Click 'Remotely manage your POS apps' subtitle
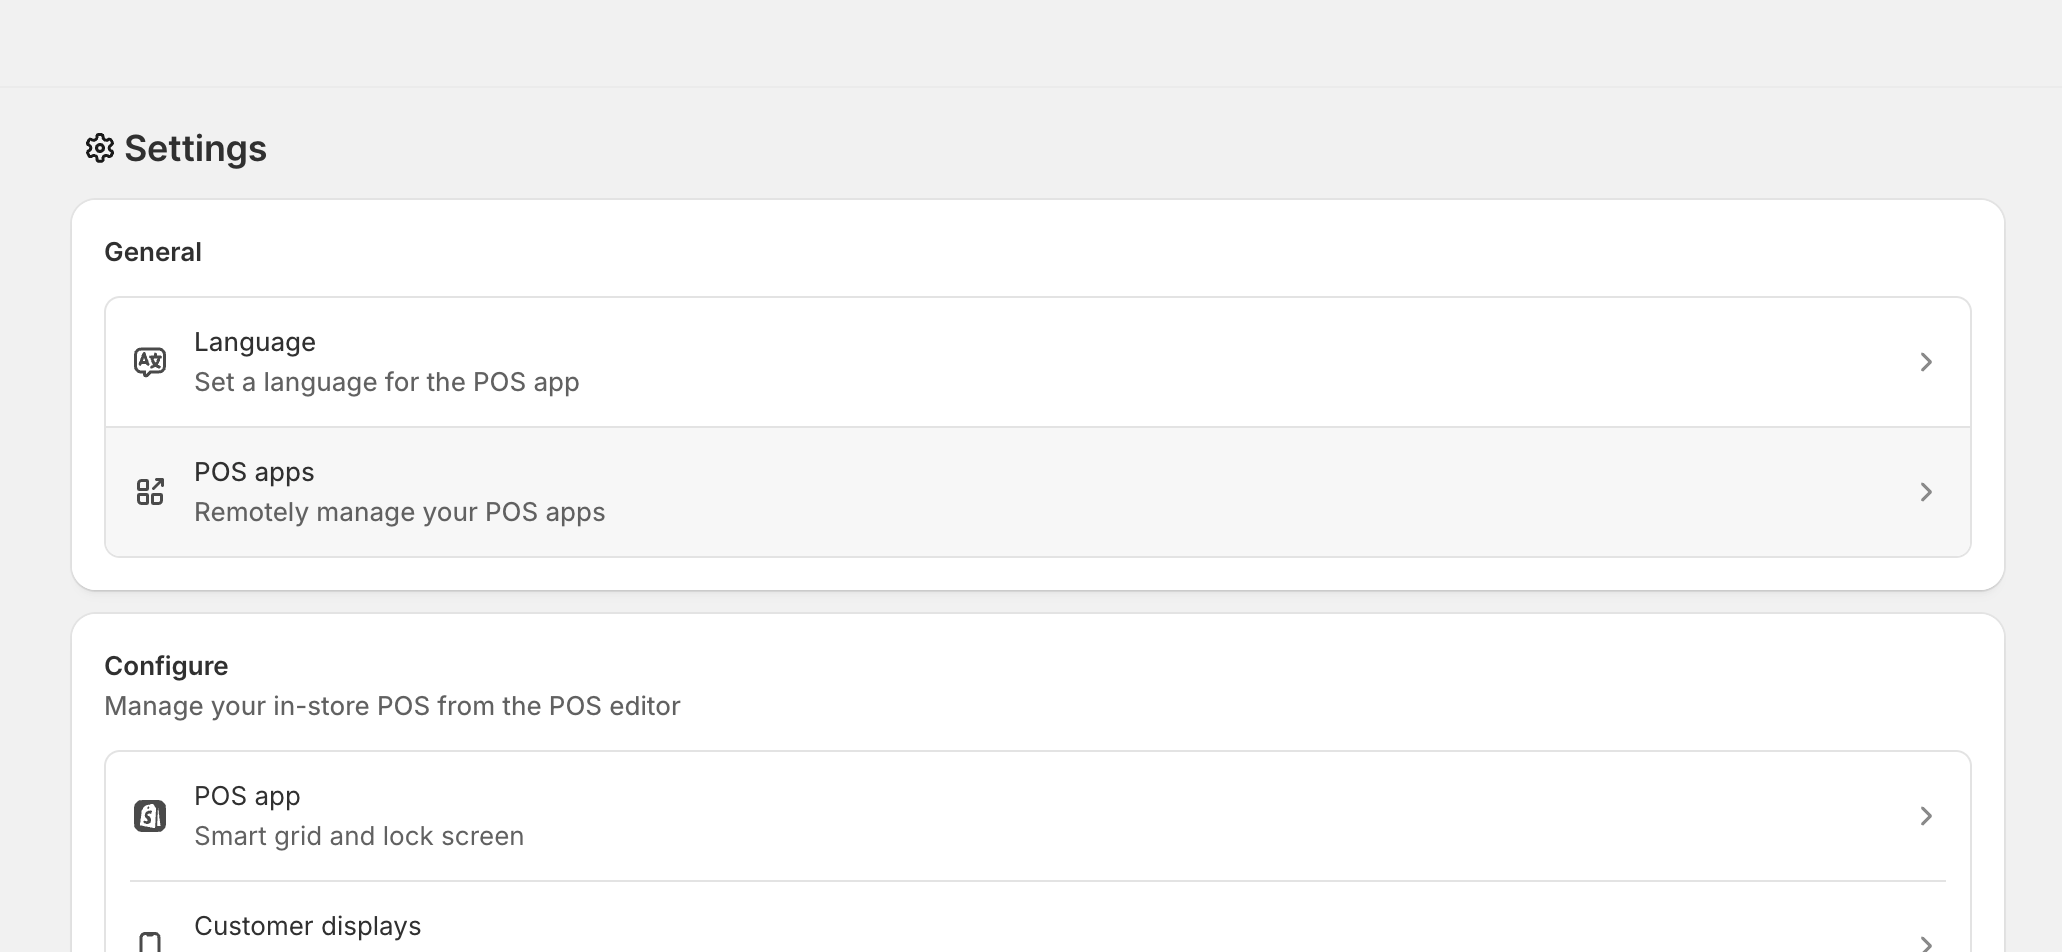Viewport: 2062px width, 952px height. [x=400, y=511]
